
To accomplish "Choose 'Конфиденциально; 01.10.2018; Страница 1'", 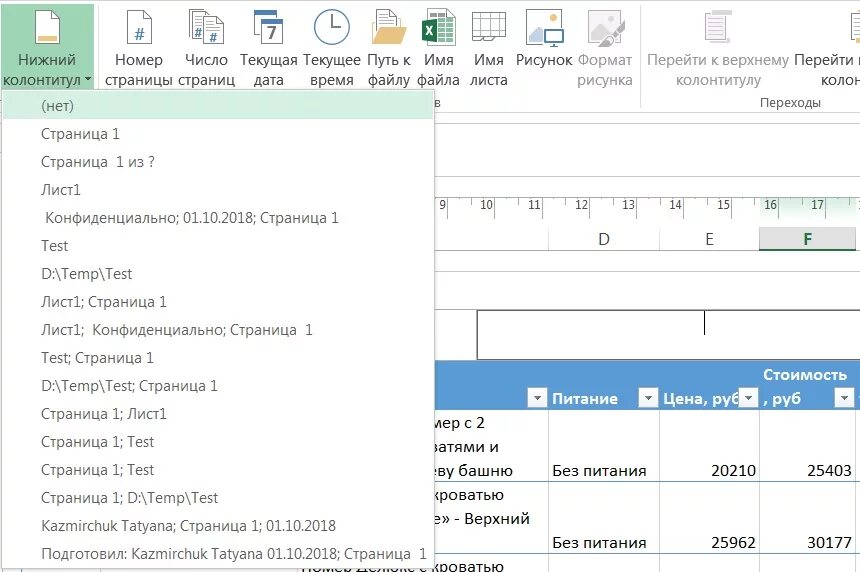I will pyautogui.click(x=218, y=218).
